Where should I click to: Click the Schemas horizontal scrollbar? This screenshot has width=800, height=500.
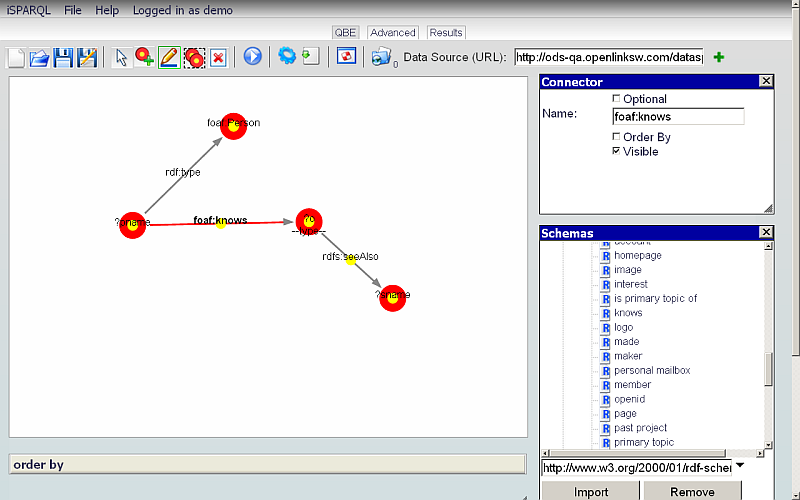(637, 453)
